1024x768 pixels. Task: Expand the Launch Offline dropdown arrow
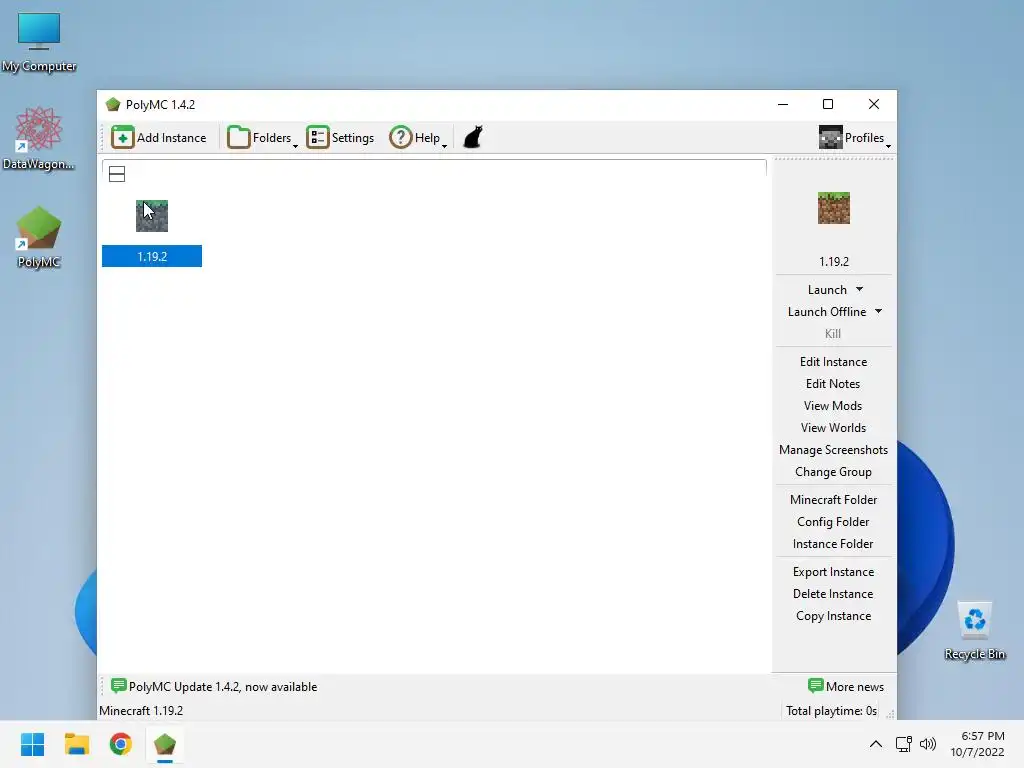click(x=878, y=312)
